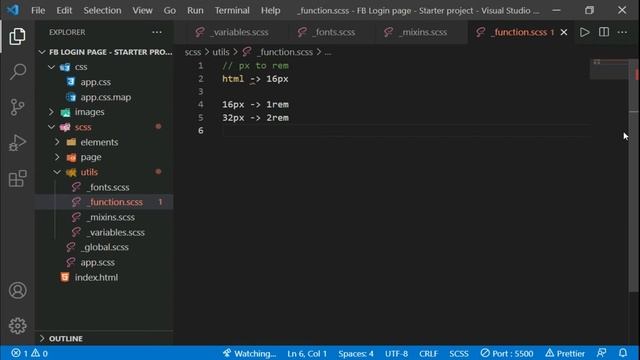This screenshot has width=640, height=360.
Task: Click the scss breadcrumb segment
Action: [x=193, y=52]
